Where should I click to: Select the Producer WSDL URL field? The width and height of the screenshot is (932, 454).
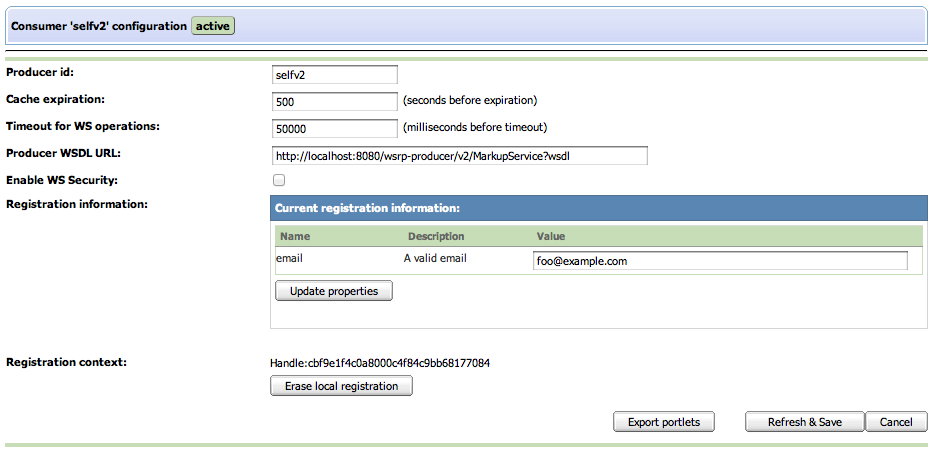[459, 155]
